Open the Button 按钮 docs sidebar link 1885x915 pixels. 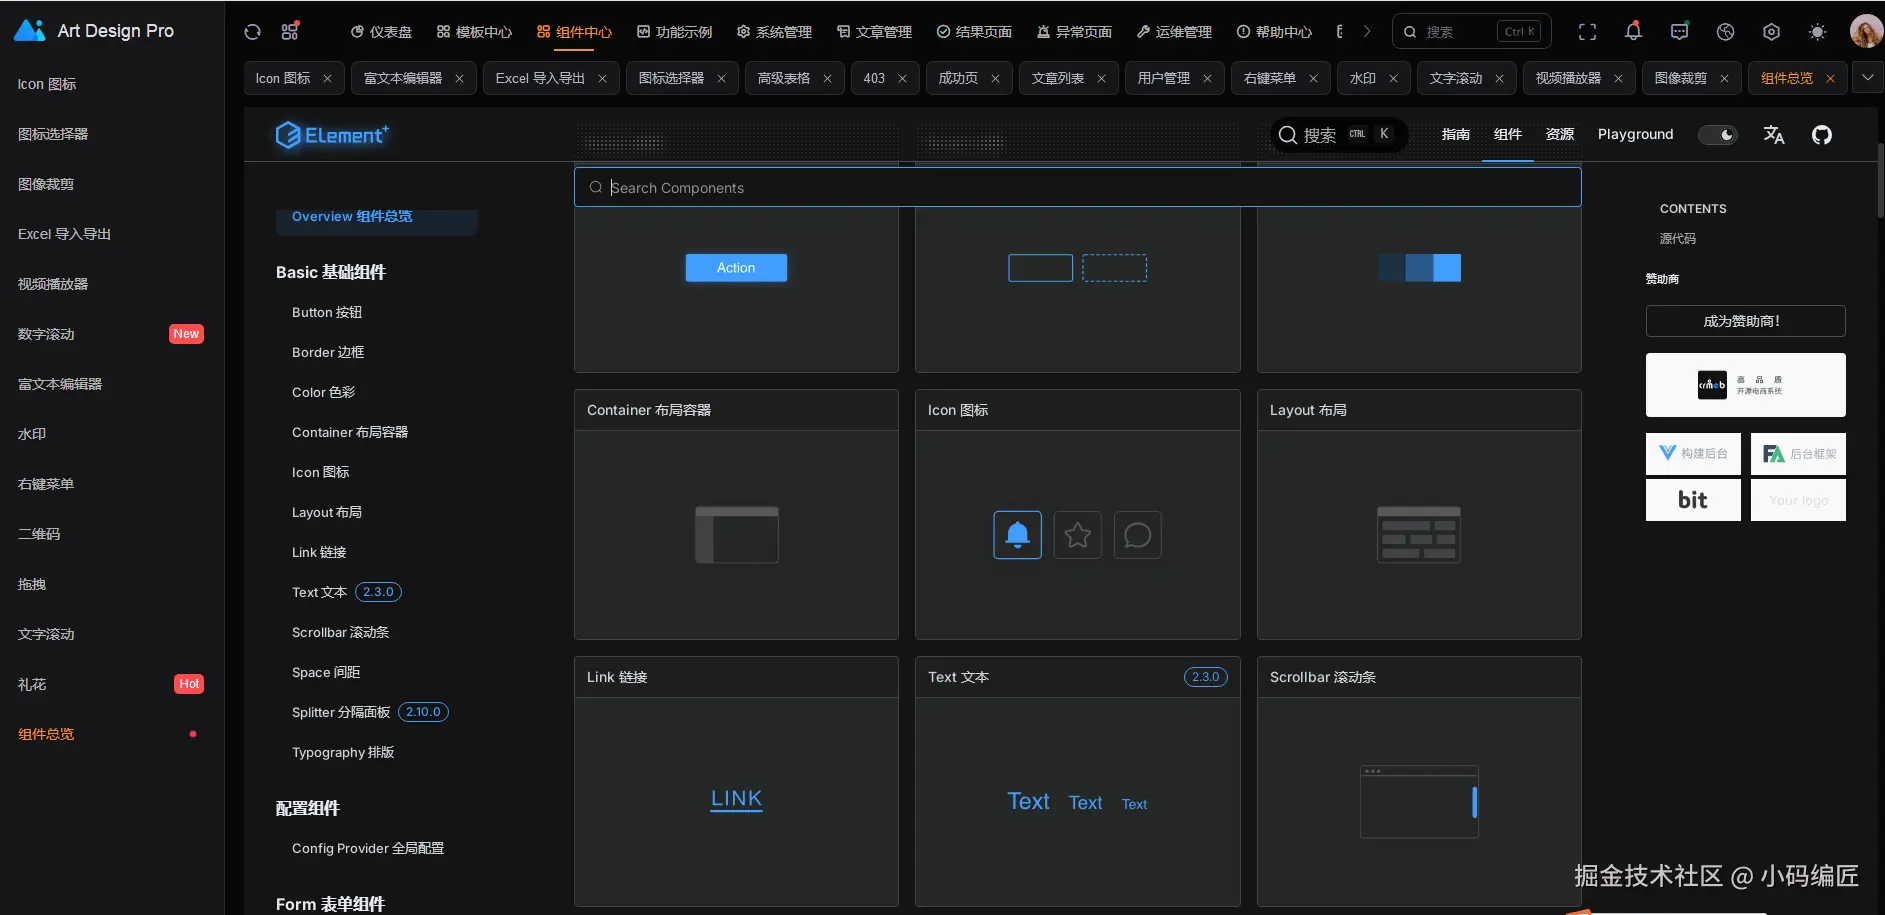[x=327, y=312]
